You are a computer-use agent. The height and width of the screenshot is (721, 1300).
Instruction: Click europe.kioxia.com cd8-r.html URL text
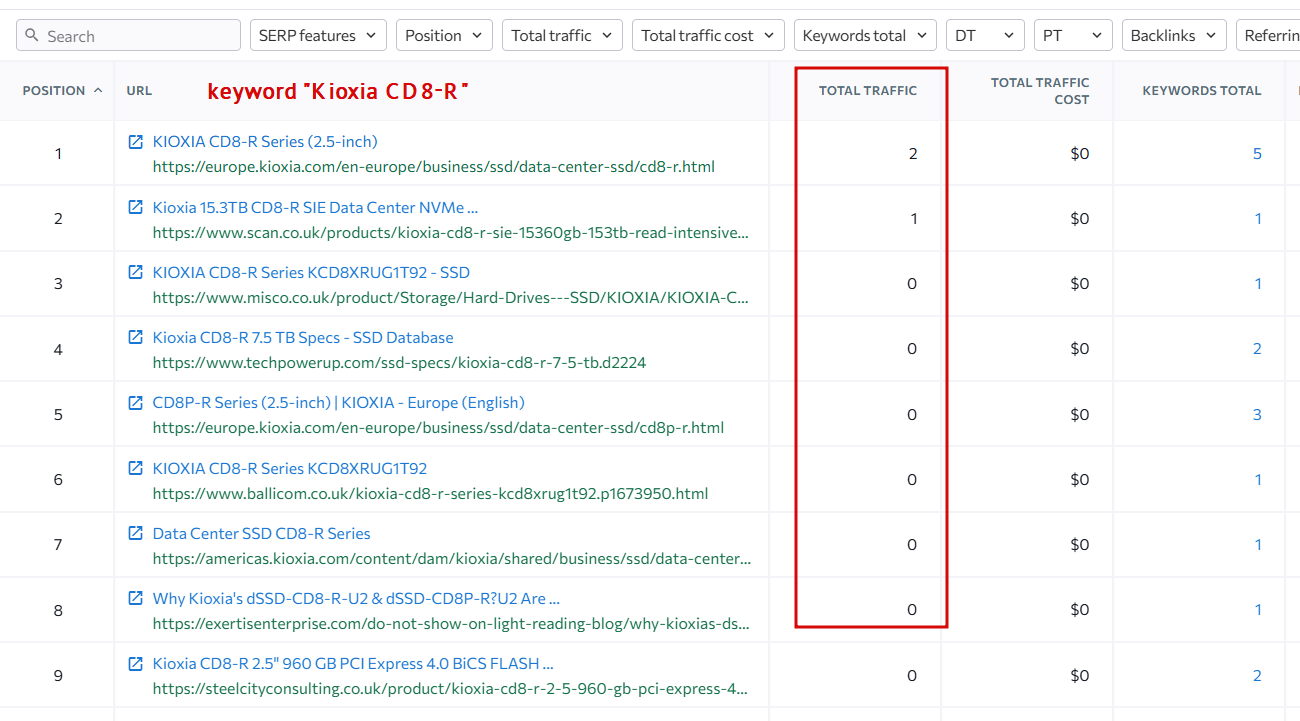point(434,167)
